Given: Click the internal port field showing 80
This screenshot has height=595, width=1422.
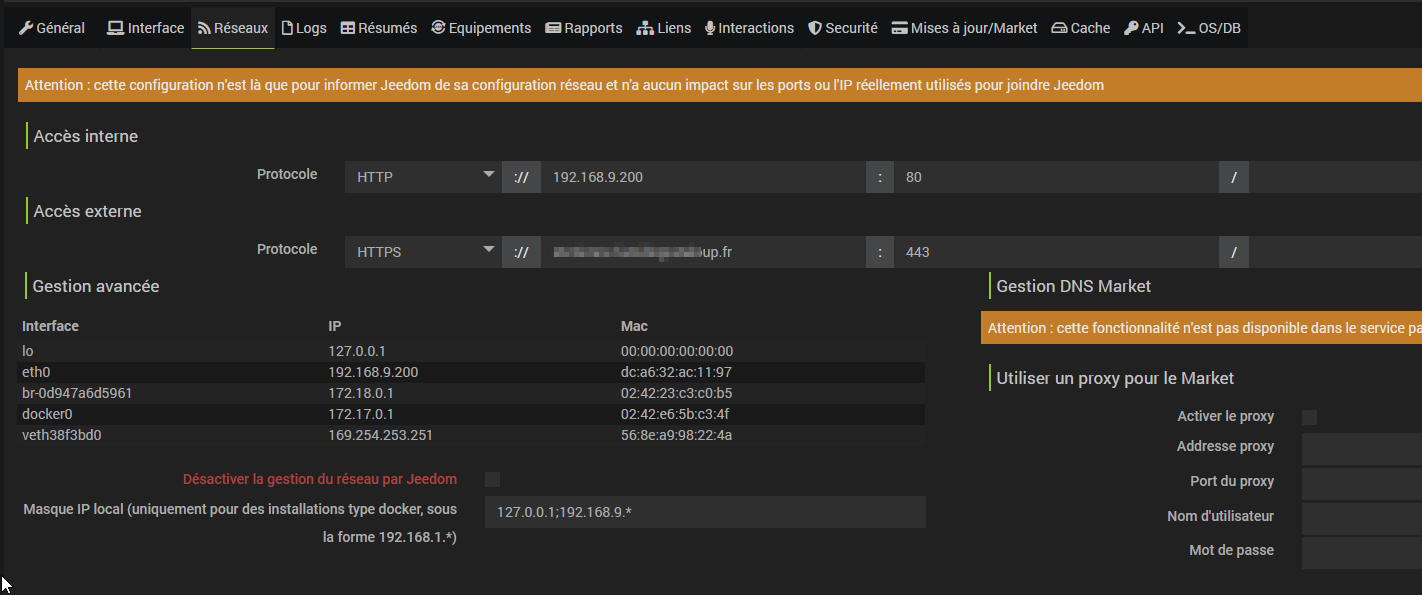Looking at the screenshot, I should pos(1056,177).
